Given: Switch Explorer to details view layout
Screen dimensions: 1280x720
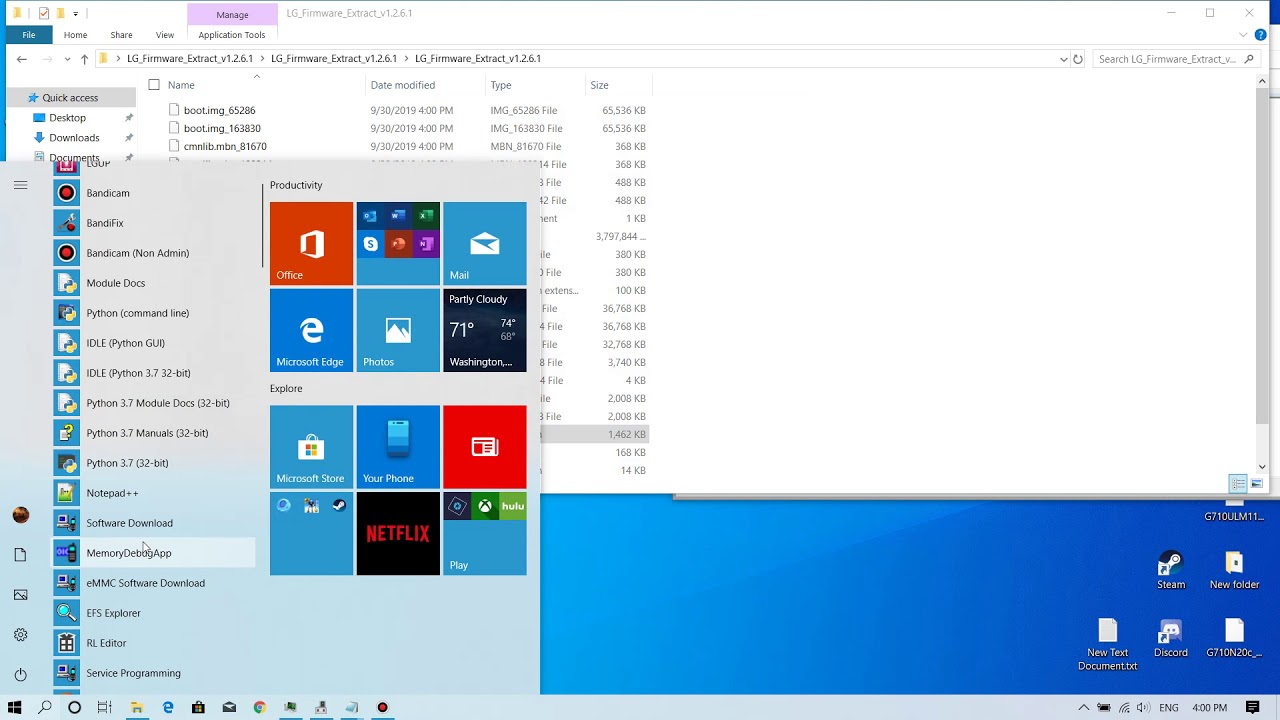Looking at the screenshot, I should pyautogui.click(x=1239, y=484).
